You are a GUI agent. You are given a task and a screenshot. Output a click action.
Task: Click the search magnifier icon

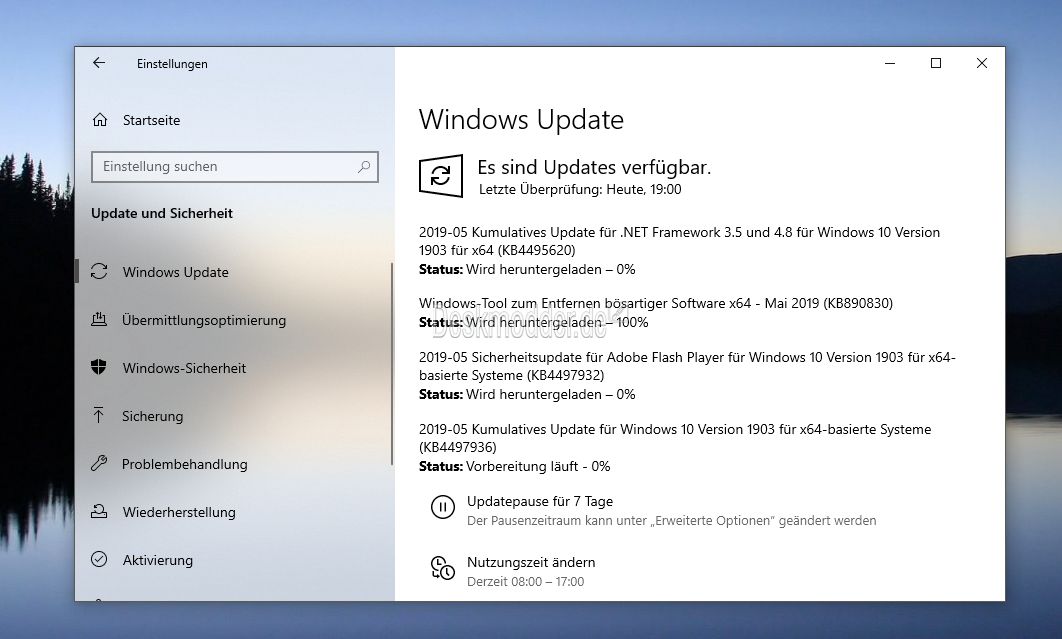[x=364, y=167]
